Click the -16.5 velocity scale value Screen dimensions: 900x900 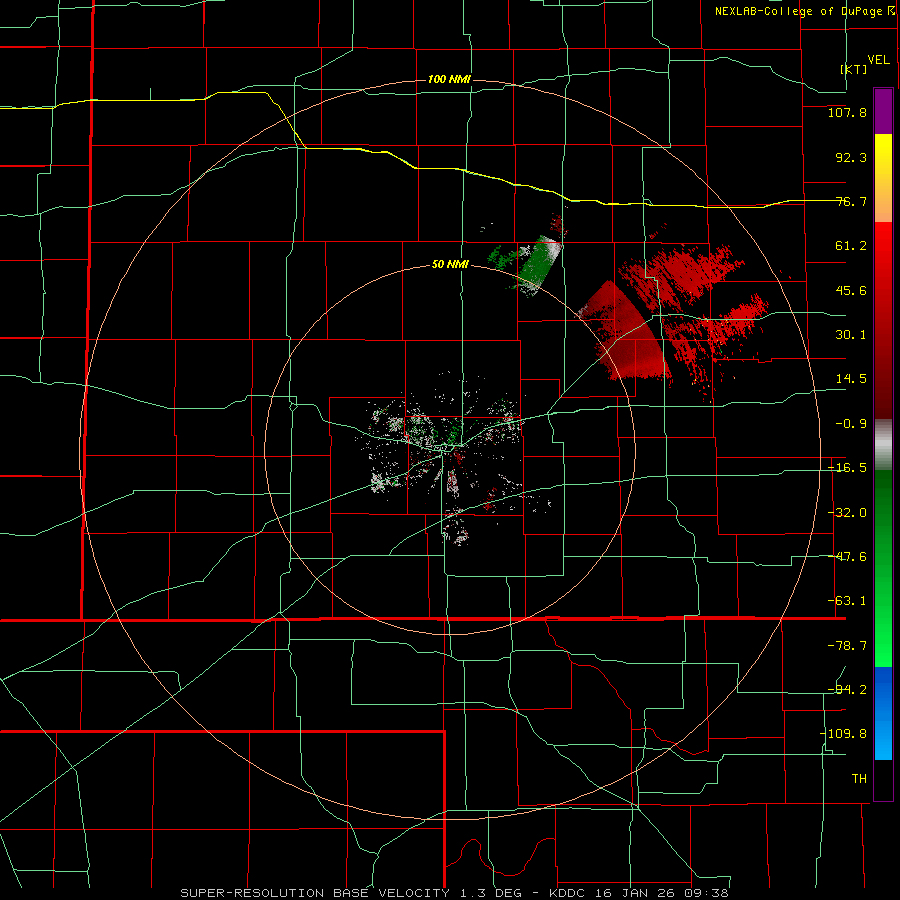pos(847,468)
